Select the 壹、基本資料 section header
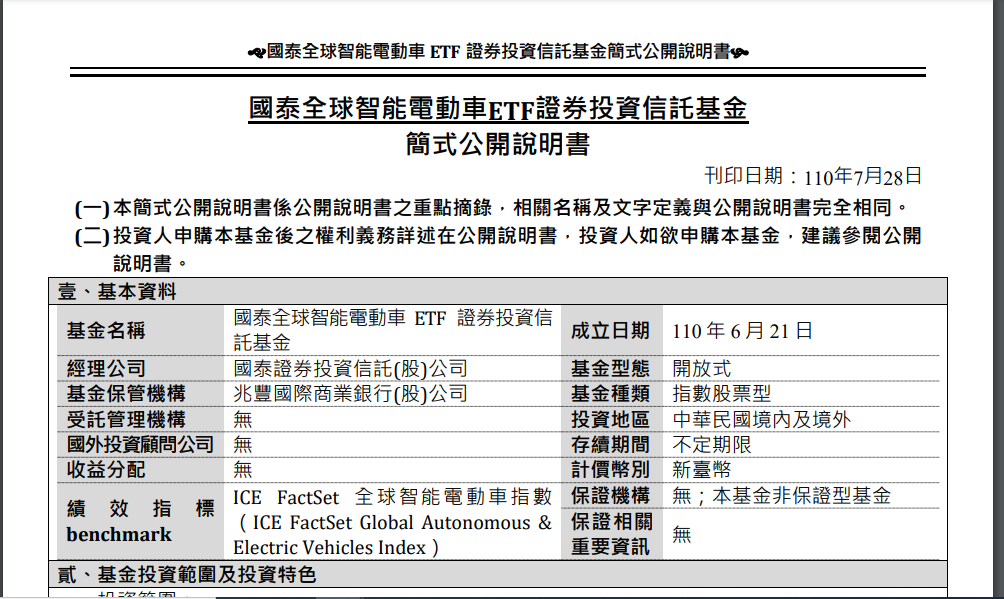 coord(117,292)
